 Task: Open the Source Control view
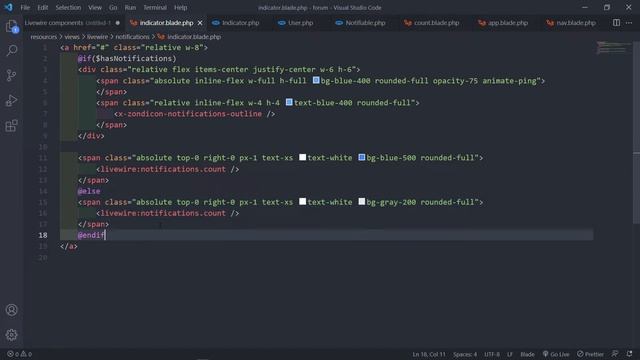(11, 76)
